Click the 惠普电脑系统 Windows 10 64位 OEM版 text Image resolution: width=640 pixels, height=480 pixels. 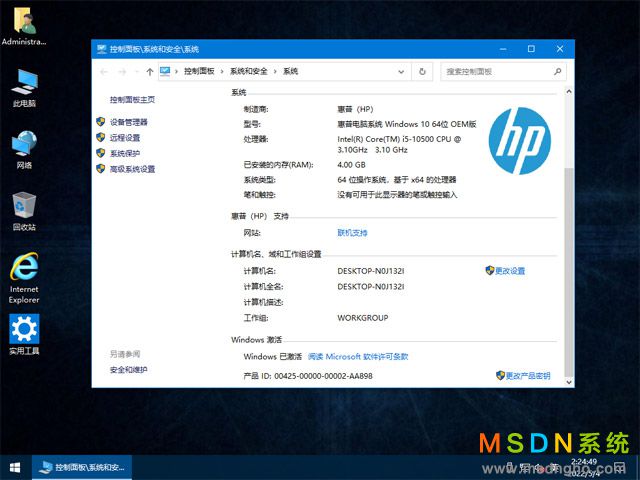pos(407,124)
